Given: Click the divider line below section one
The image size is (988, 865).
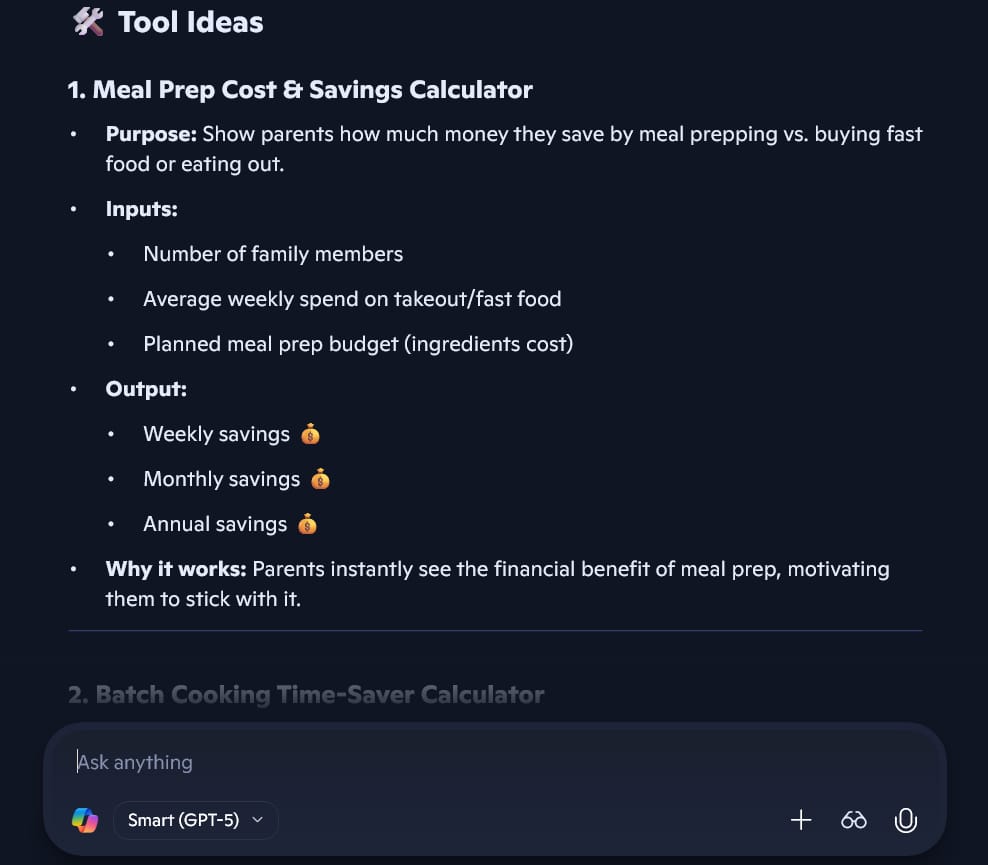Looking at the screenshot, I should click(495, 630).
